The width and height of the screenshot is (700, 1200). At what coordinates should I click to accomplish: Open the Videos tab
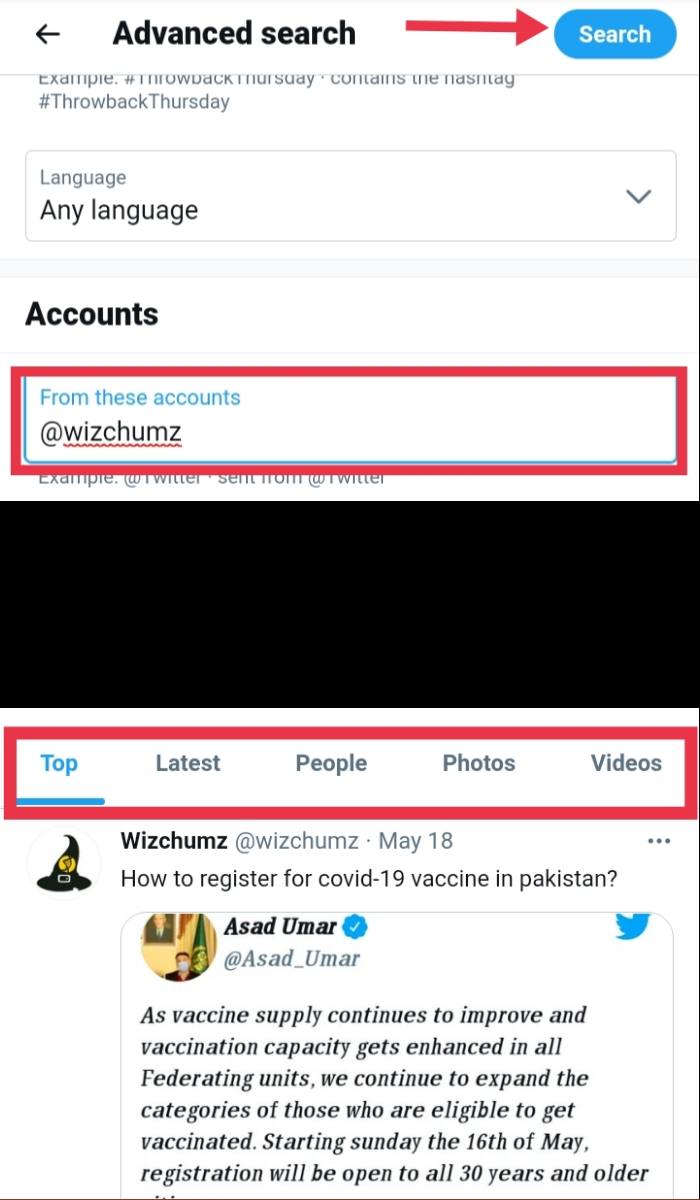(x=626, y=763)
